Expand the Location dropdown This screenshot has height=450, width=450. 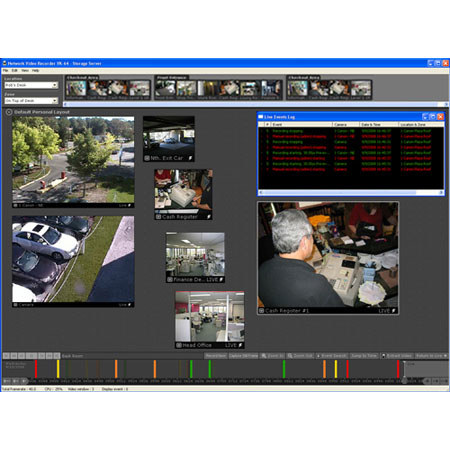(54, 85)
